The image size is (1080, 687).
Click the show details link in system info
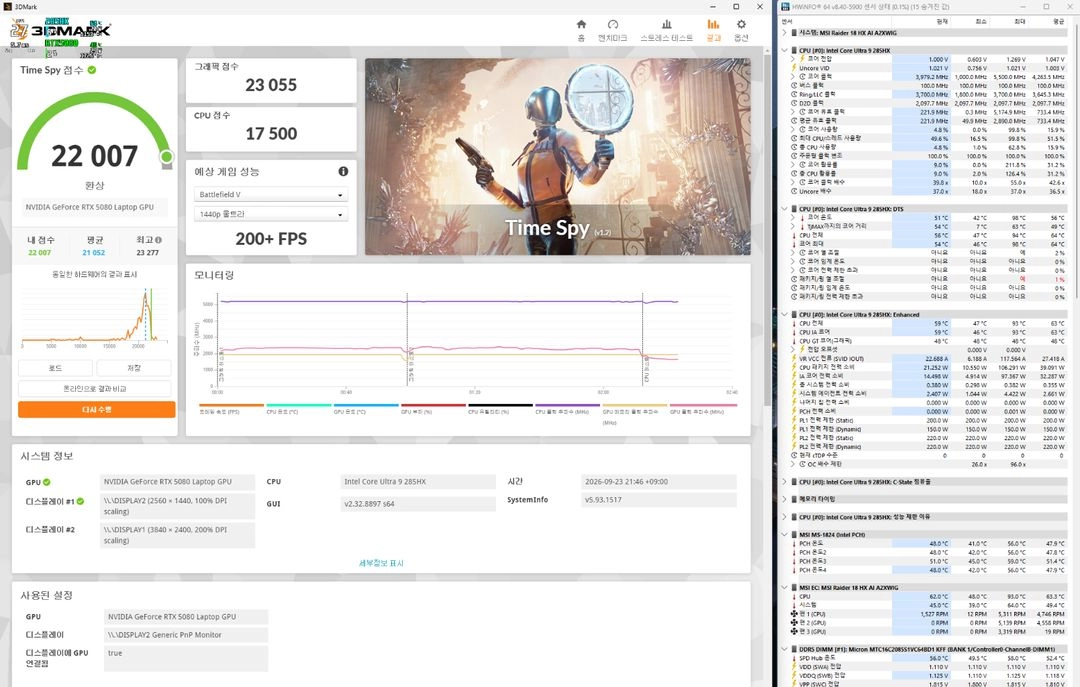[x=381, y=563]
